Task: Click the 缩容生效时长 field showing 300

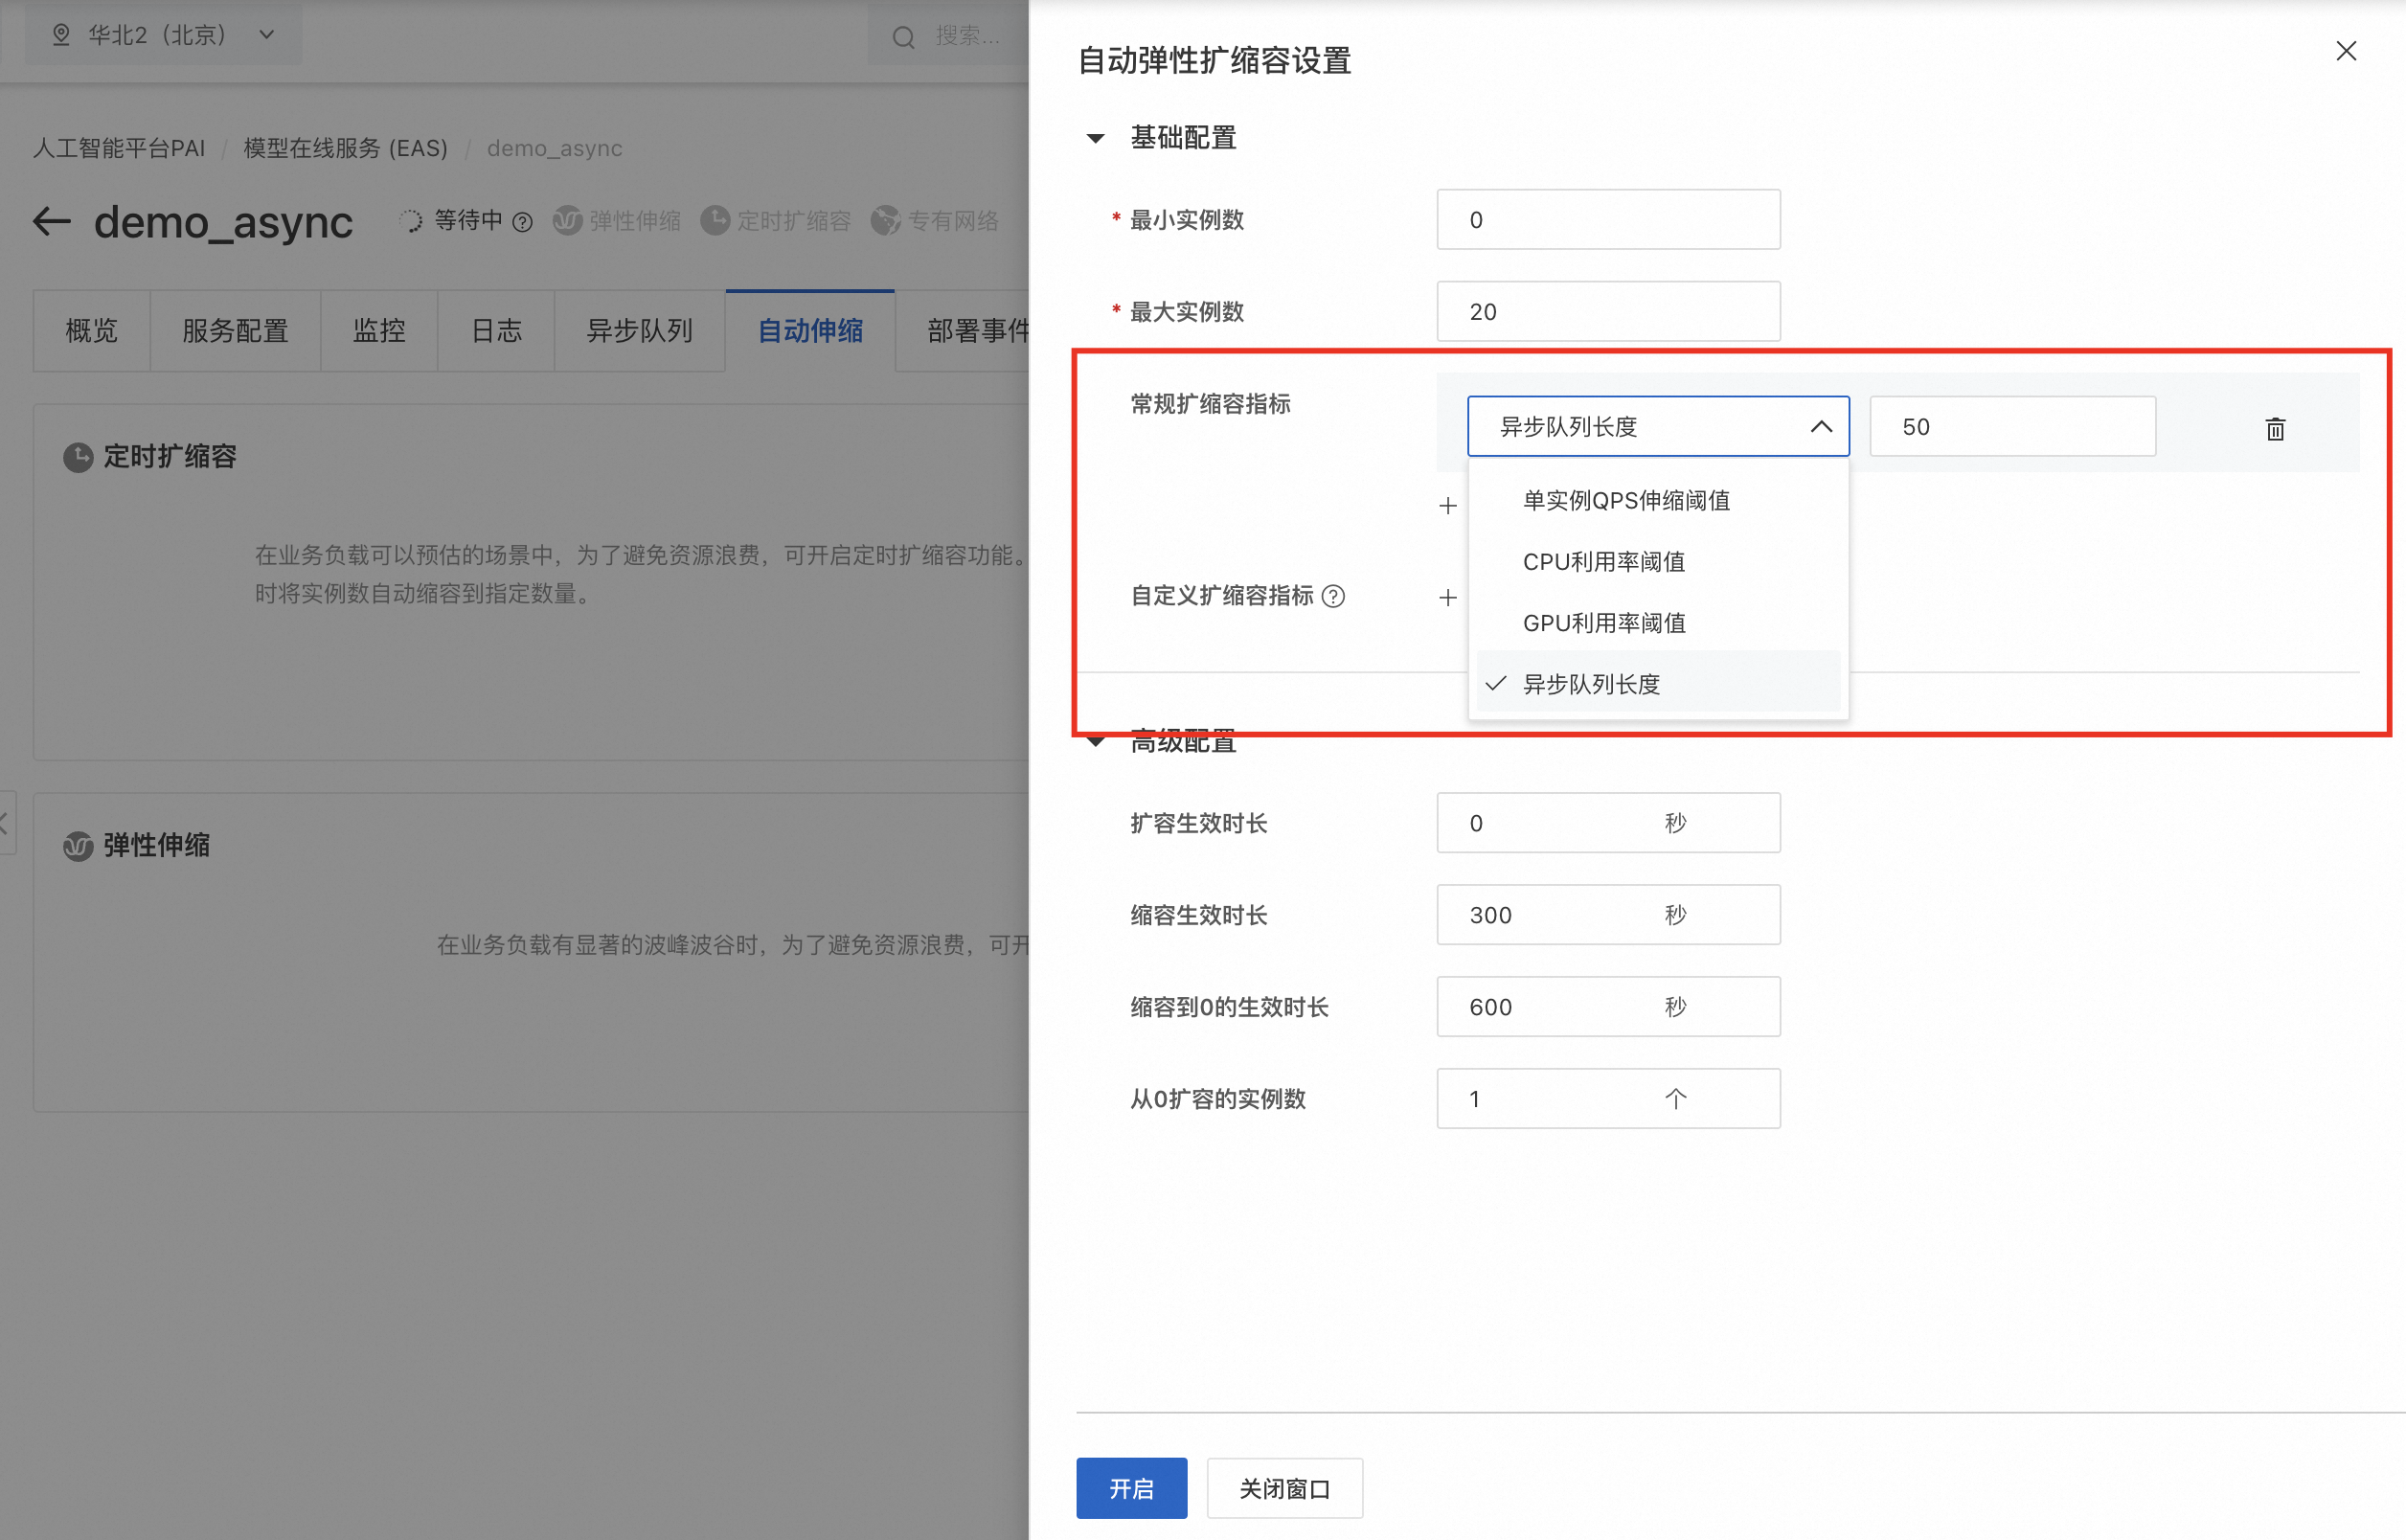Action: [x=1608, y=914]
